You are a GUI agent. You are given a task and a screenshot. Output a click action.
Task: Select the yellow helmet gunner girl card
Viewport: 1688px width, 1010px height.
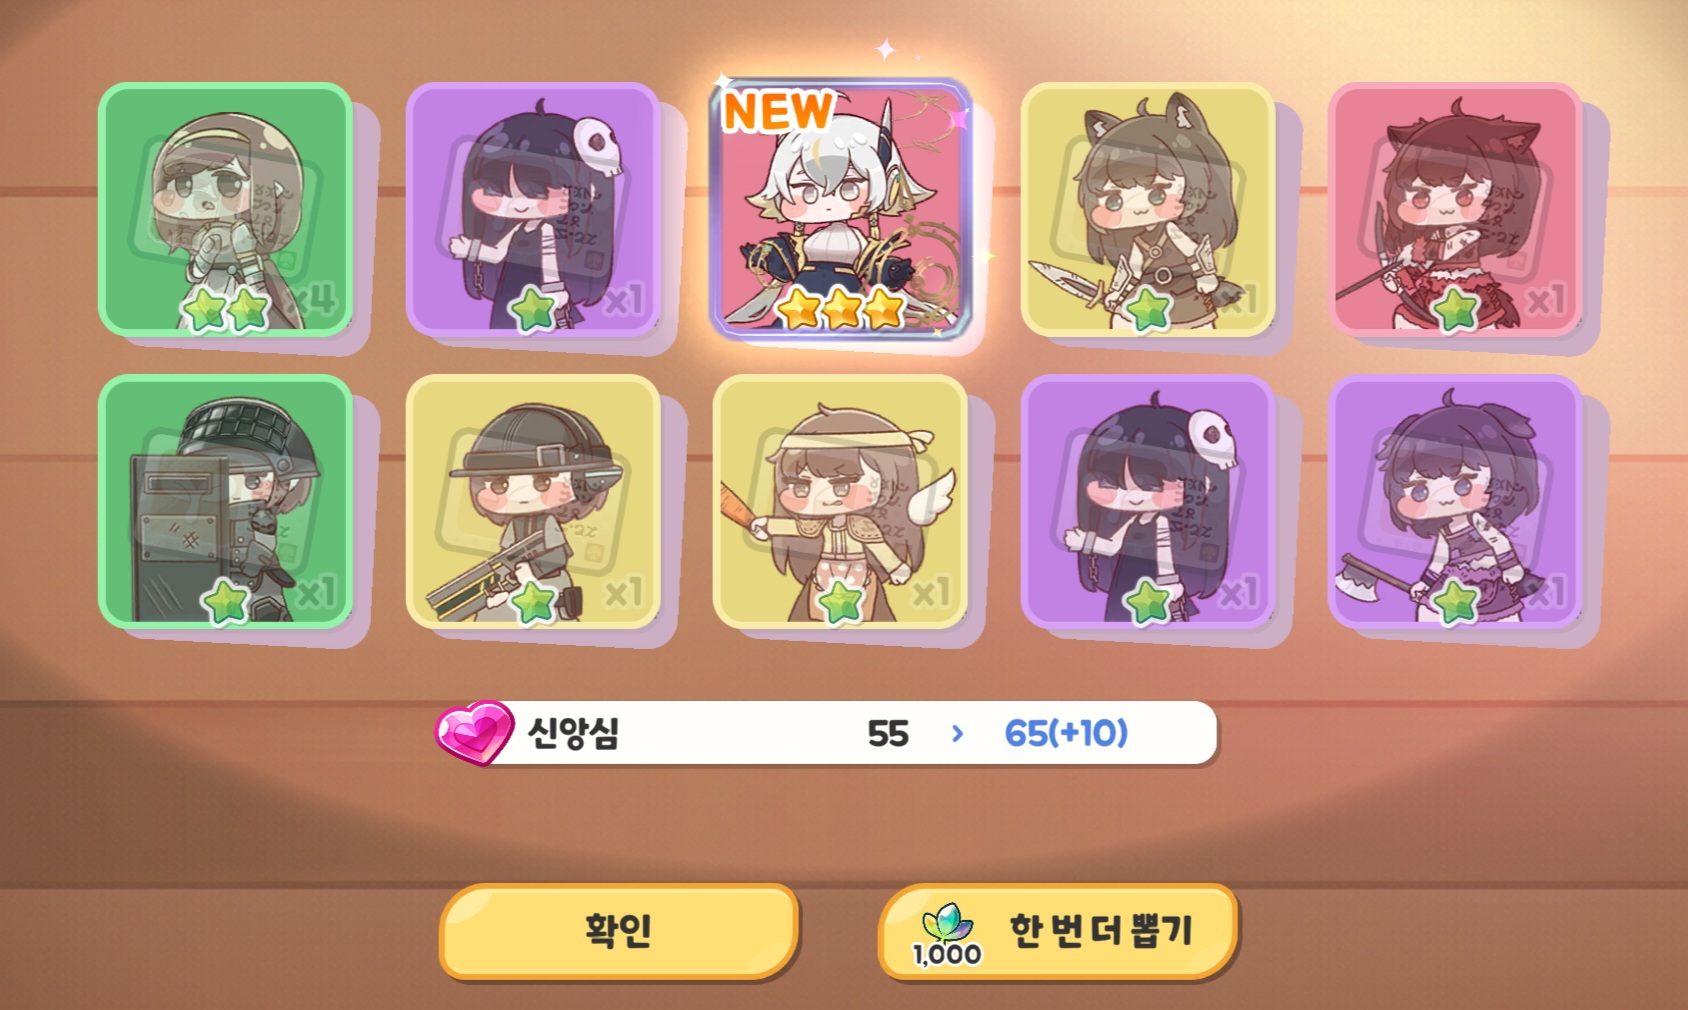533,502
